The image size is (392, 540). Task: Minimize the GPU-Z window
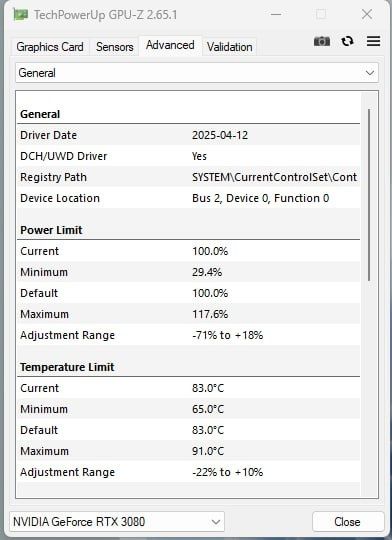point(276,14)
